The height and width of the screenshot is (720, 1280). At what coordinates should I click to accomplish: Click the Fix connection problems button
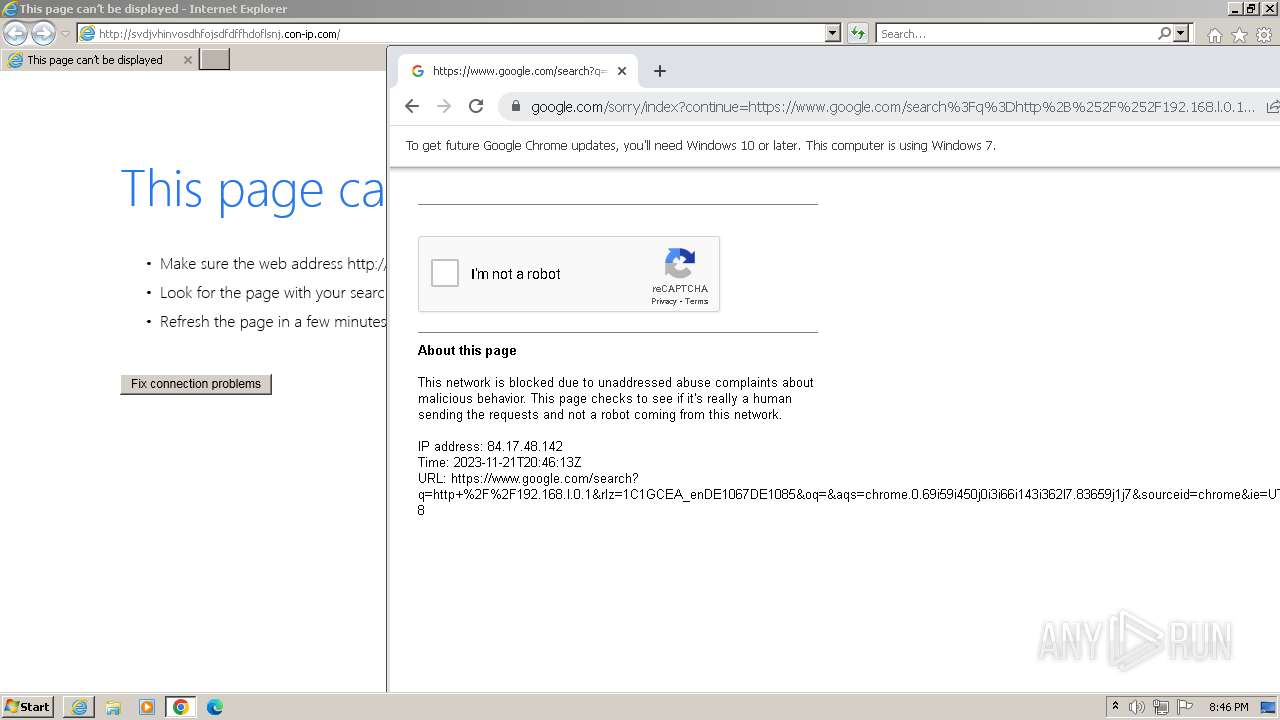[x=196, y=384]
